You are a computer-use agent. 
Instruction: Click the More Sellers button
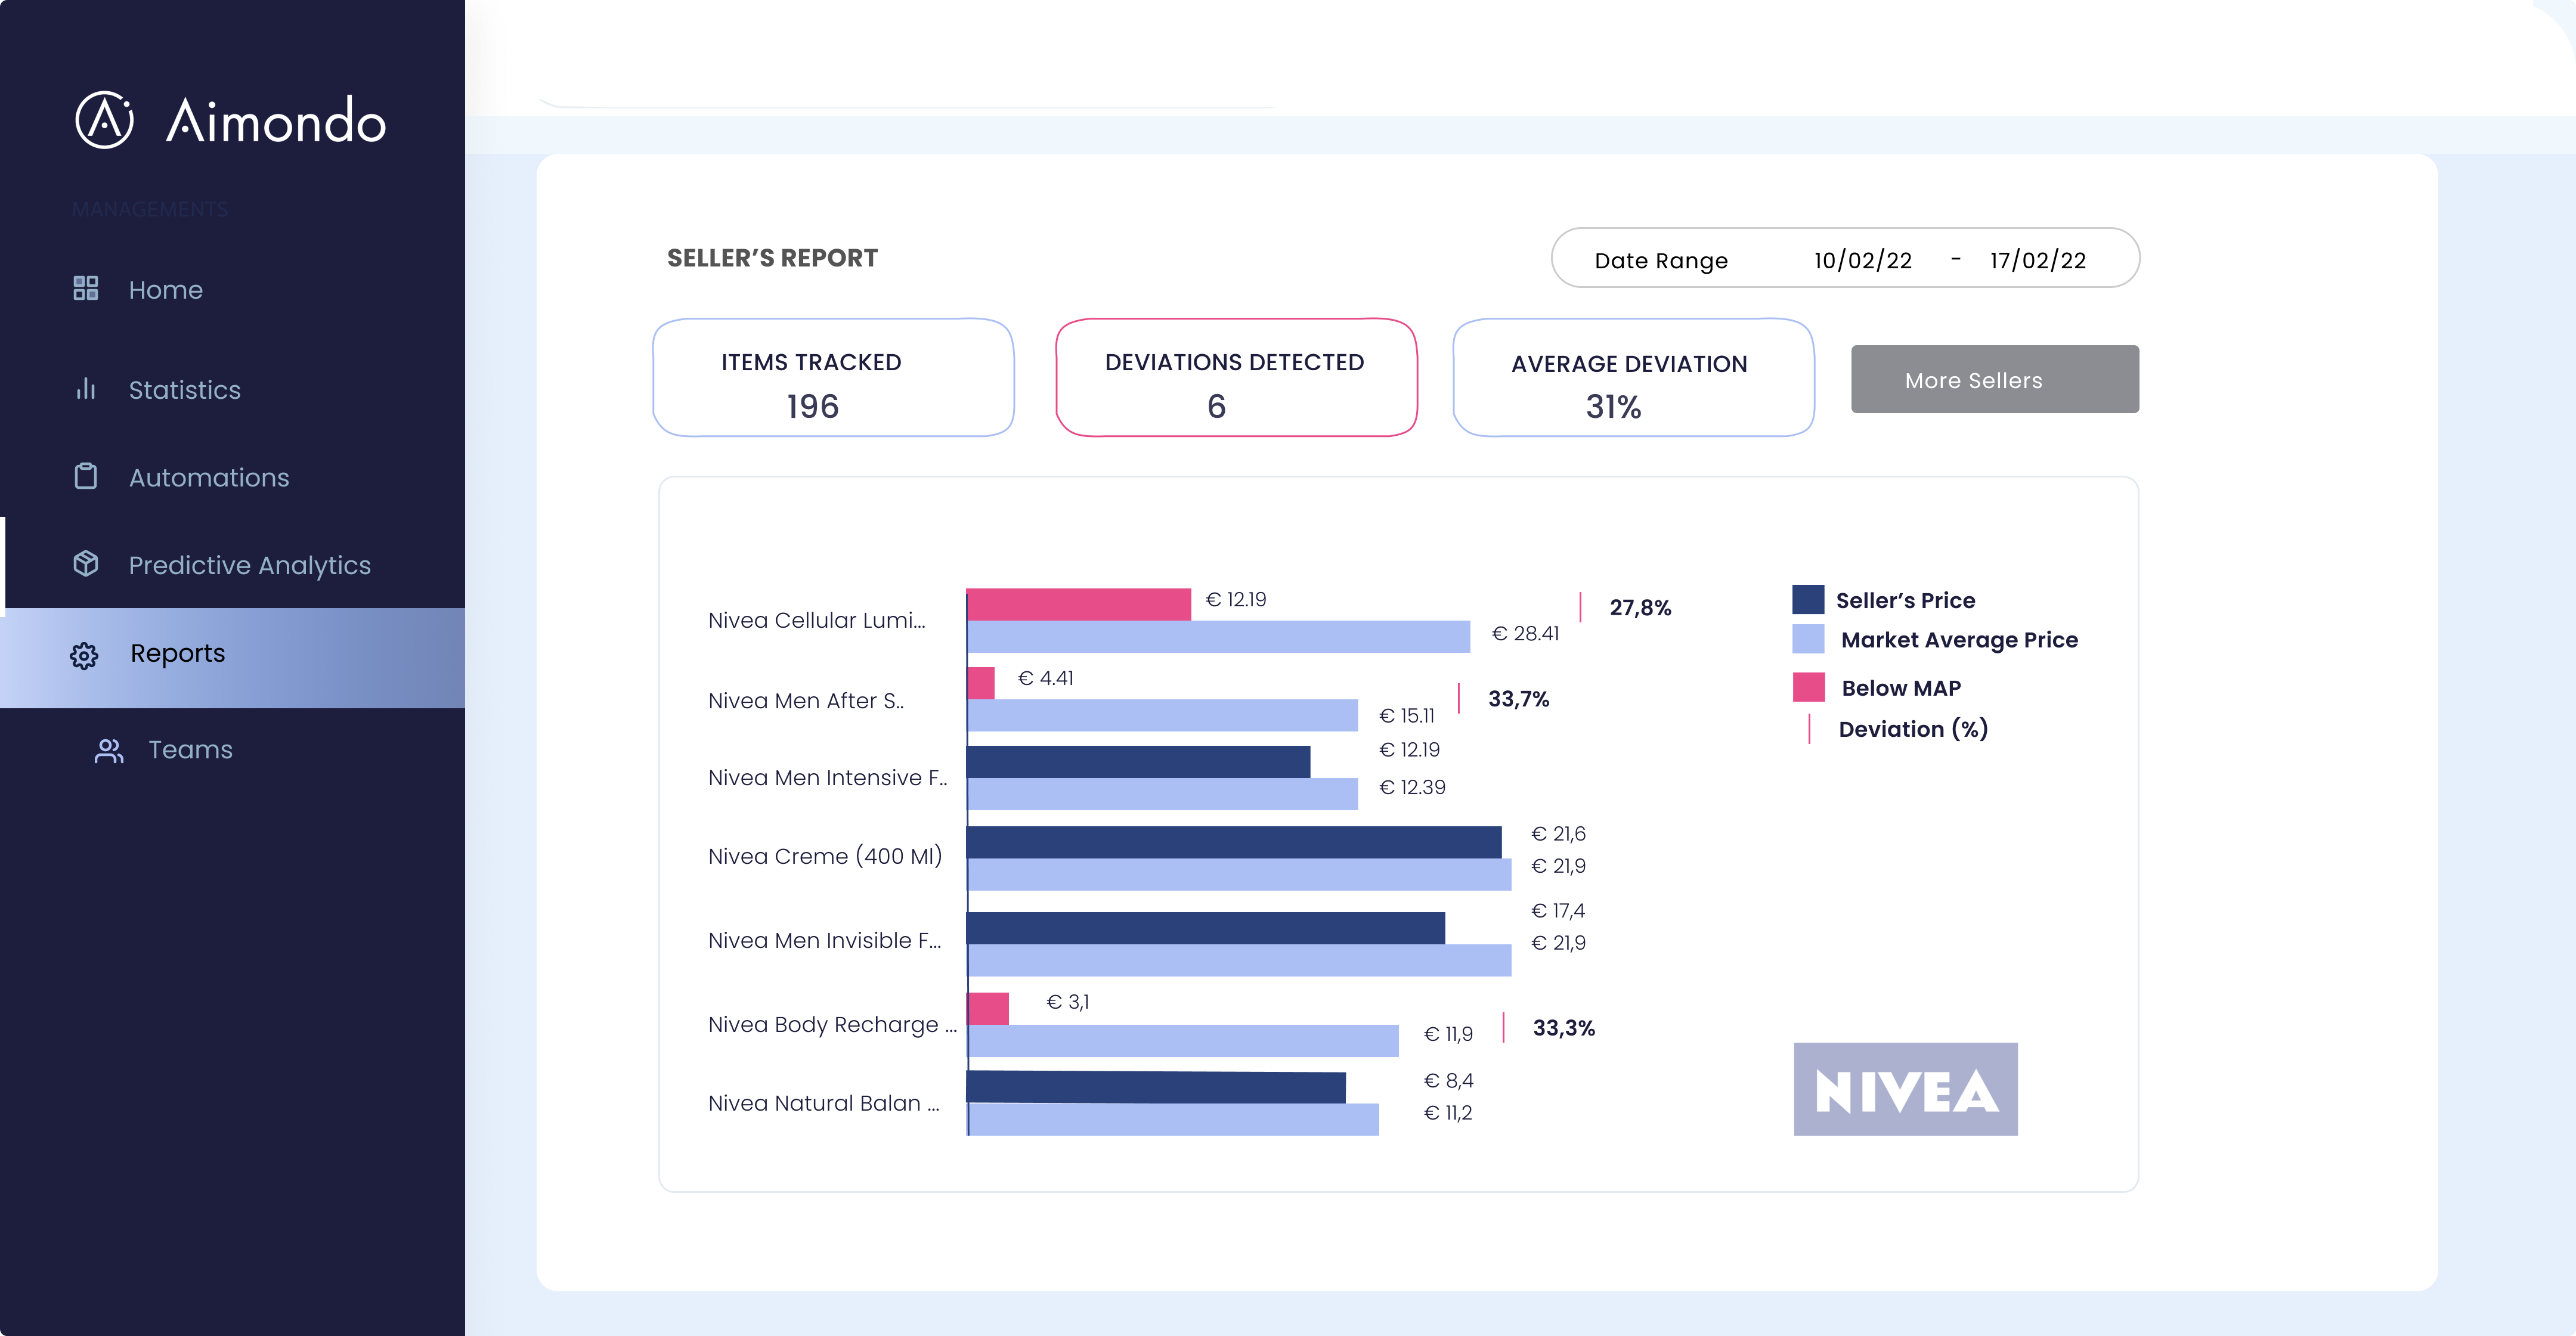pyautogui.click(x=1994, y=379)
